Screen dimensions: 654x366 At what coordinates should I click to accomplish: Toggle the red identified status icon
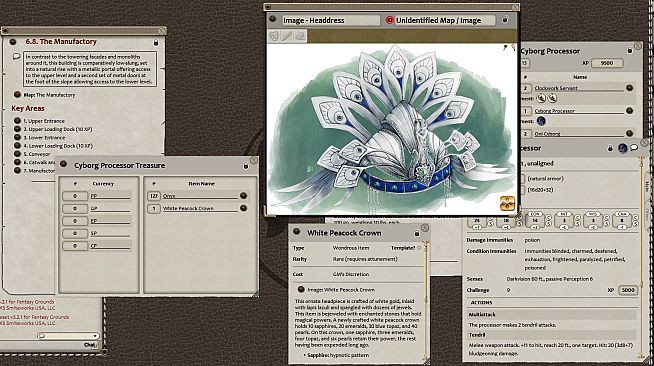pos(389,20)
